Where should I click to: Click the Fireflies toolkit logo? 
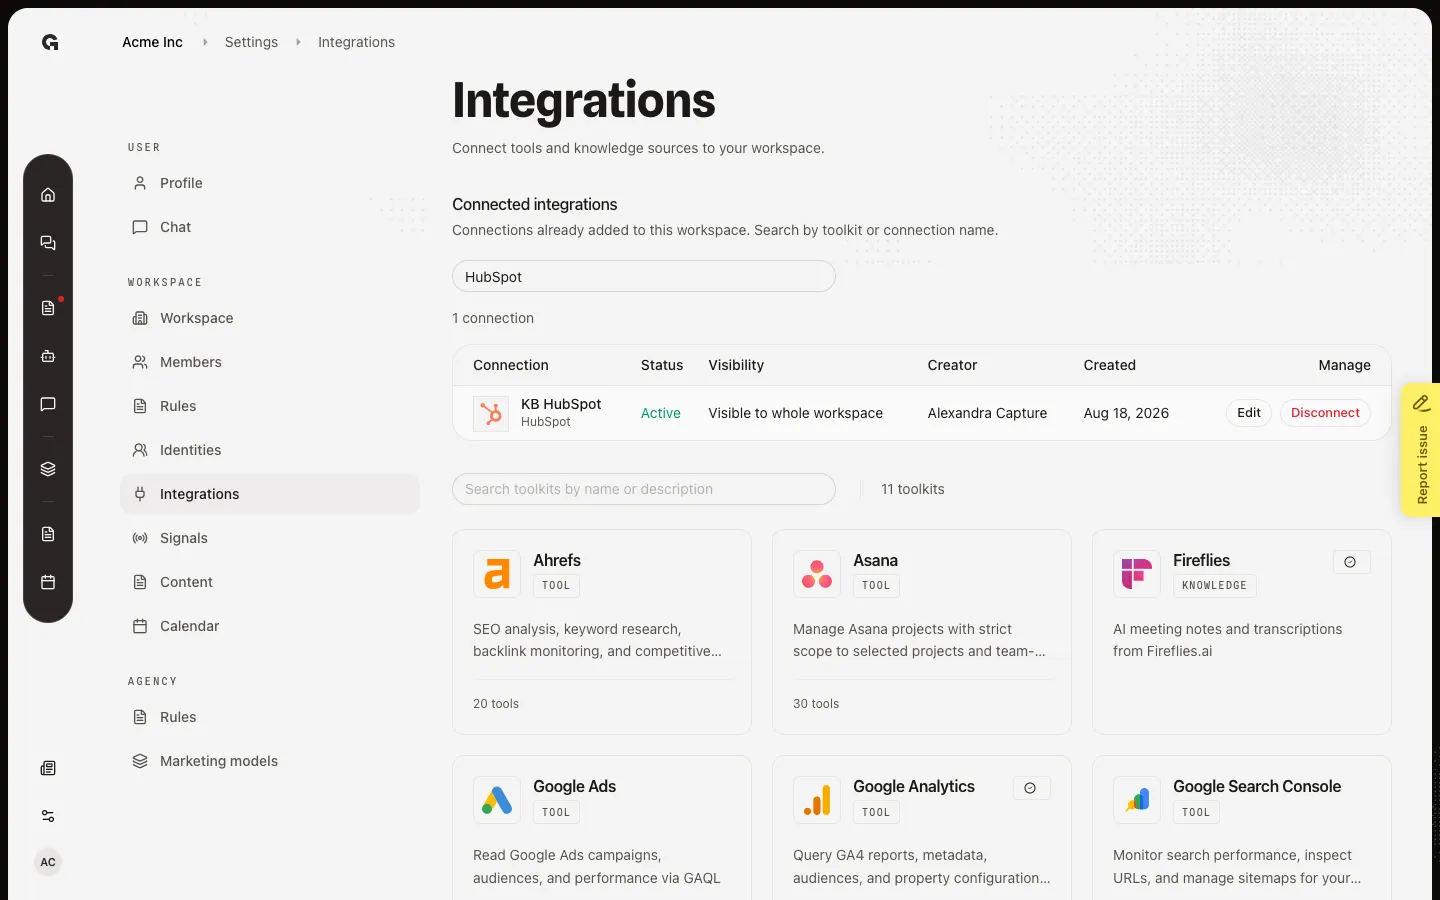1137,574
